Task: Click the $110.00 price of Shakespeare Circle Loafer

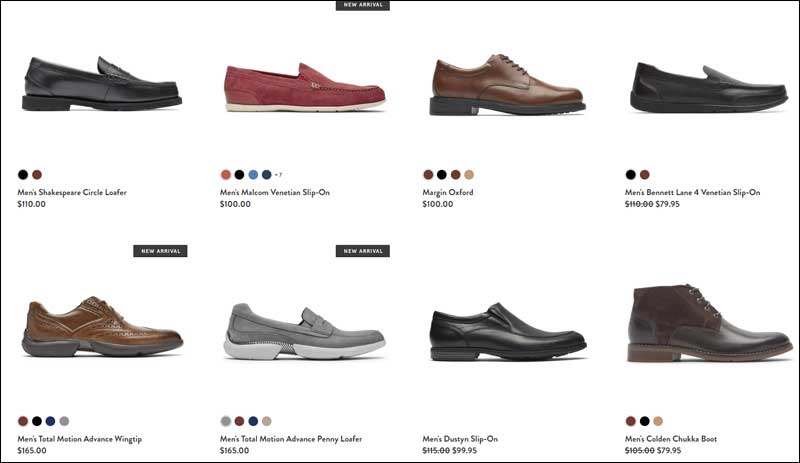Action: (31, 204)
